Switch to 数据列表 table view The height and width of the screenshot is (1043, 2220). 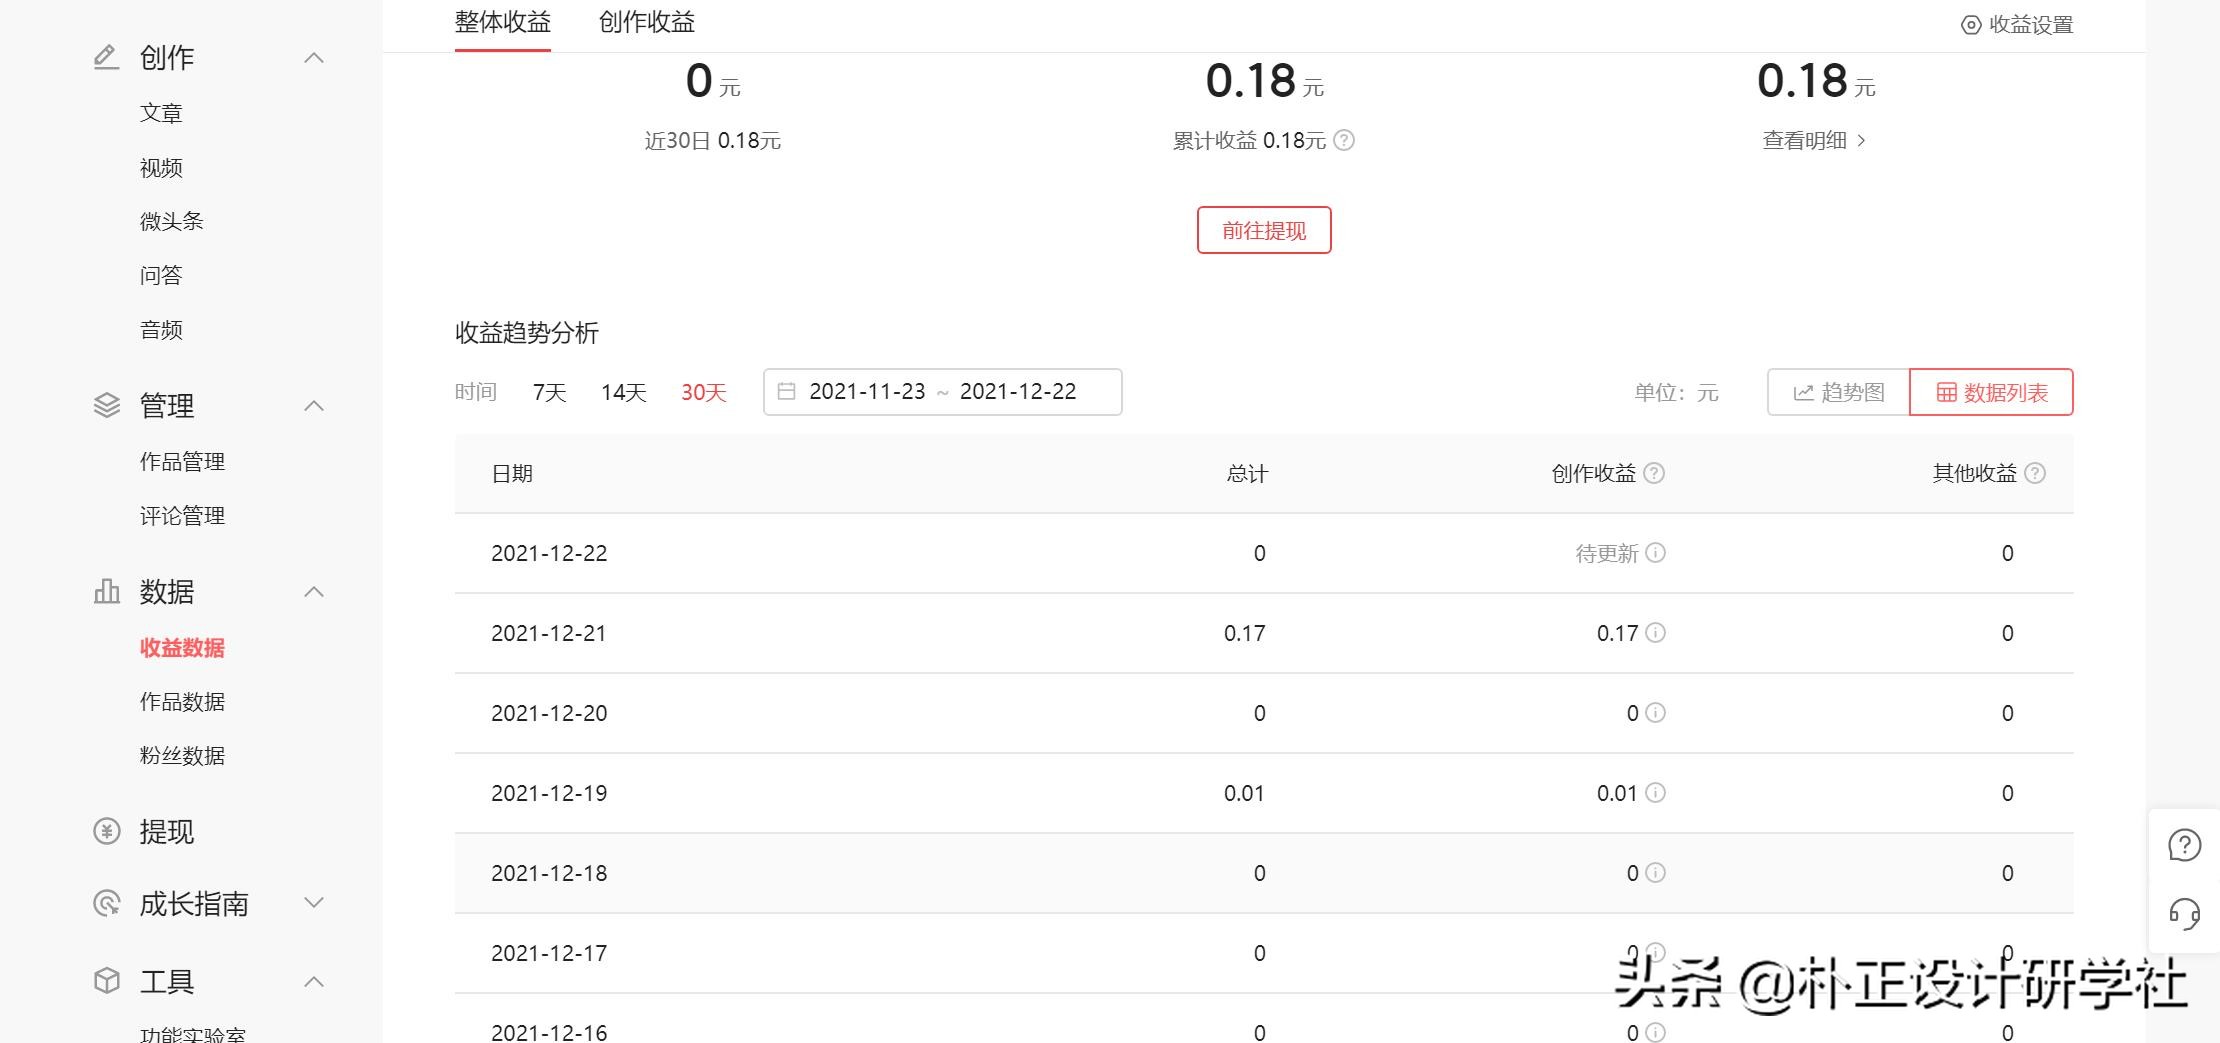click(x=1991, y=392)
